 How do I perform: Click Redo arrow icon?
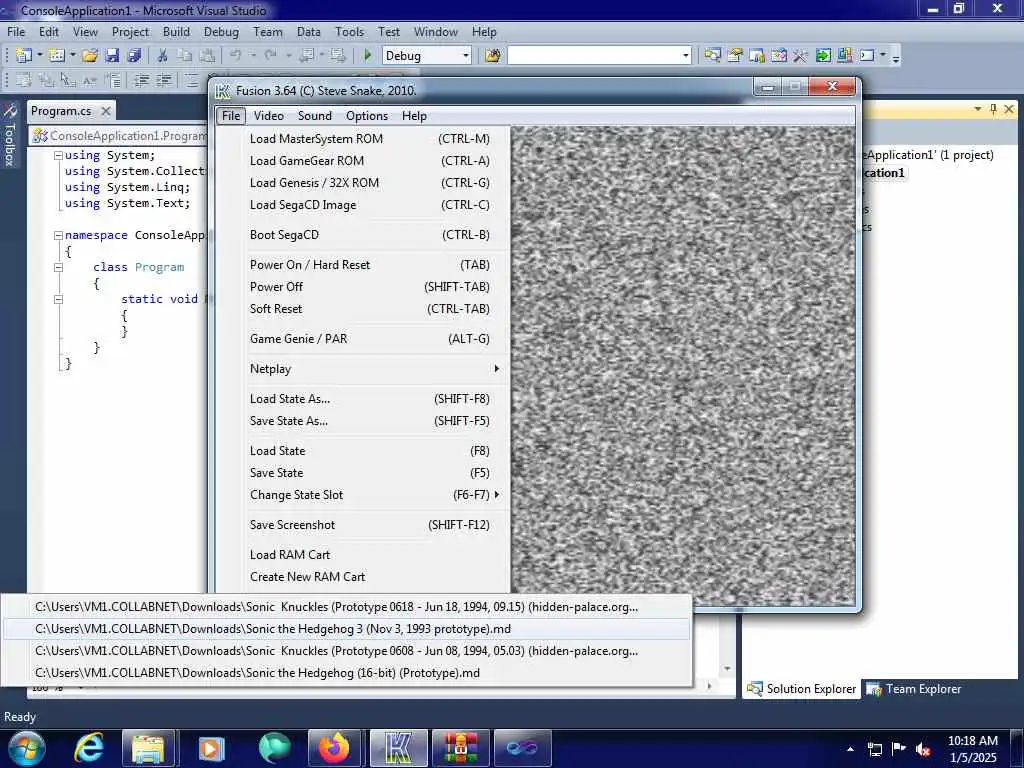(x=270, y=56)
